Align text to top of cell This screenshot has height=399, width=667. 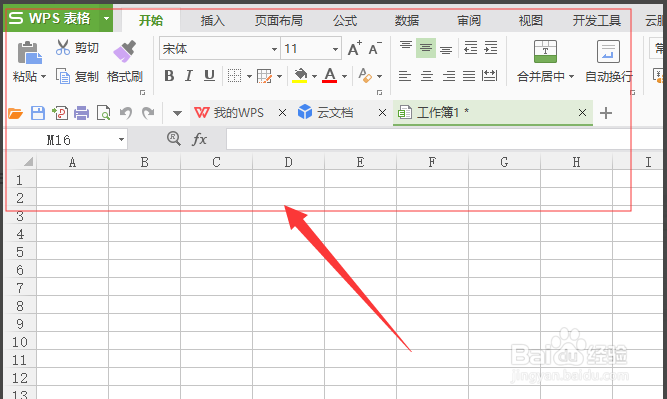(406, 46)
